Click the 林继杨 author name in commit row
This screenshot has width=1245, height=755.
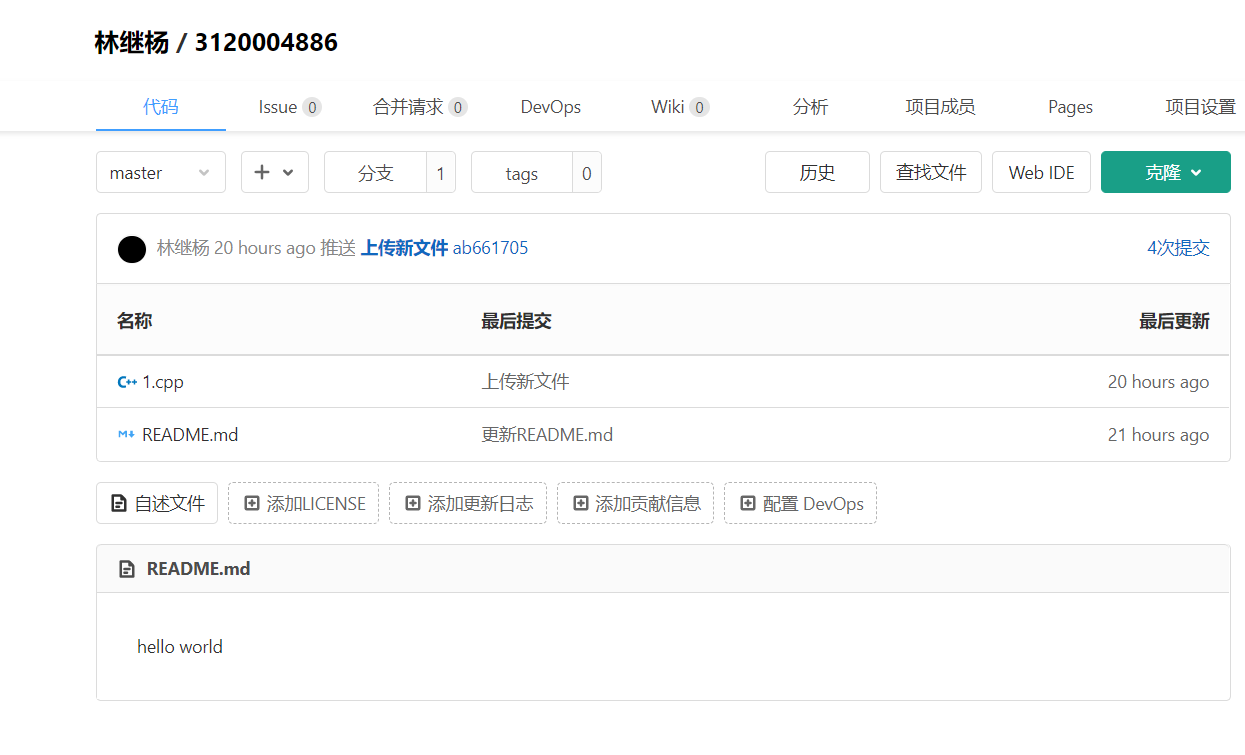(183, 248)
